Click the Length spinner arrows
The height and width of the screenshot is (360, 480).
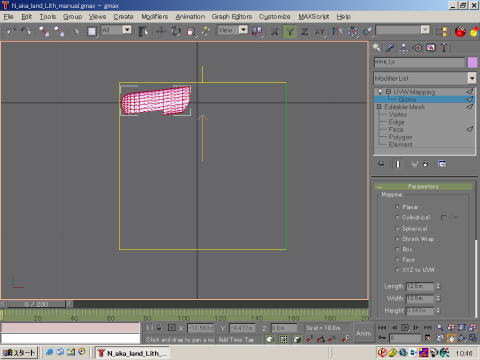[x=438, y=286]
